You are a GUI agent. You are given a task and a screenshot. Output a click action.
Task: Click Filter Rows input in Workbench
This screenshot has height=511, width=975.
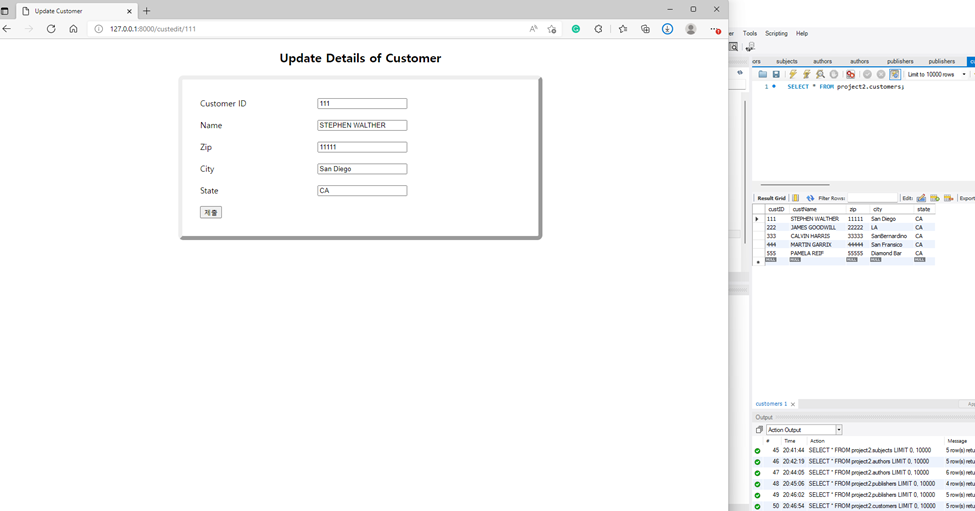point(872,198)
